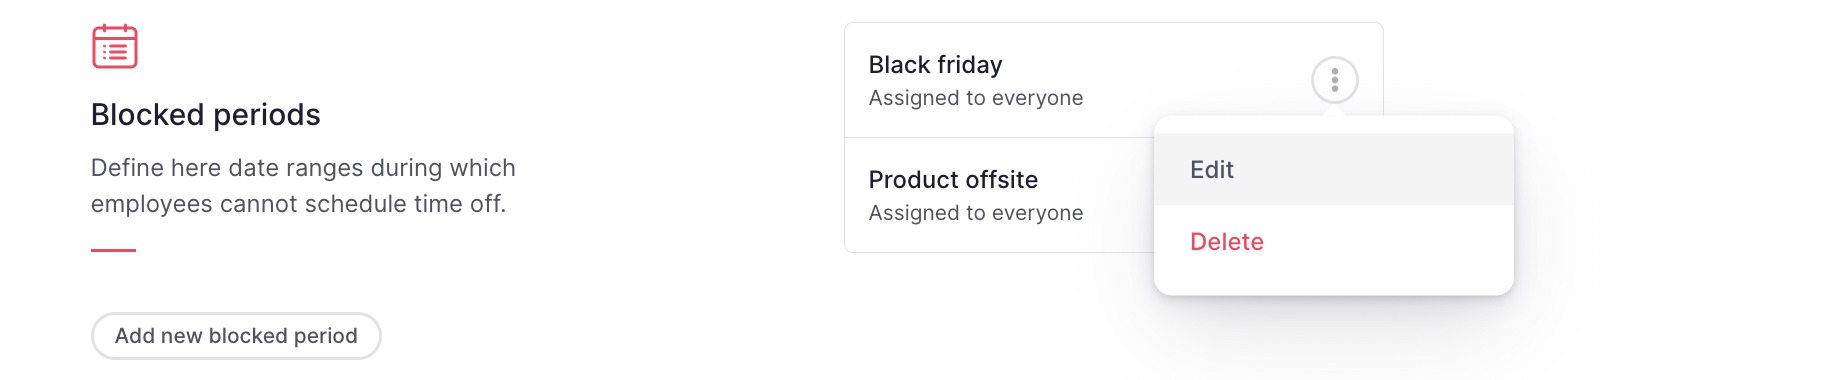1832x380 pixels.
Task: Click "Assigned to everyone" under Black friday
Action: pos(976,98)
